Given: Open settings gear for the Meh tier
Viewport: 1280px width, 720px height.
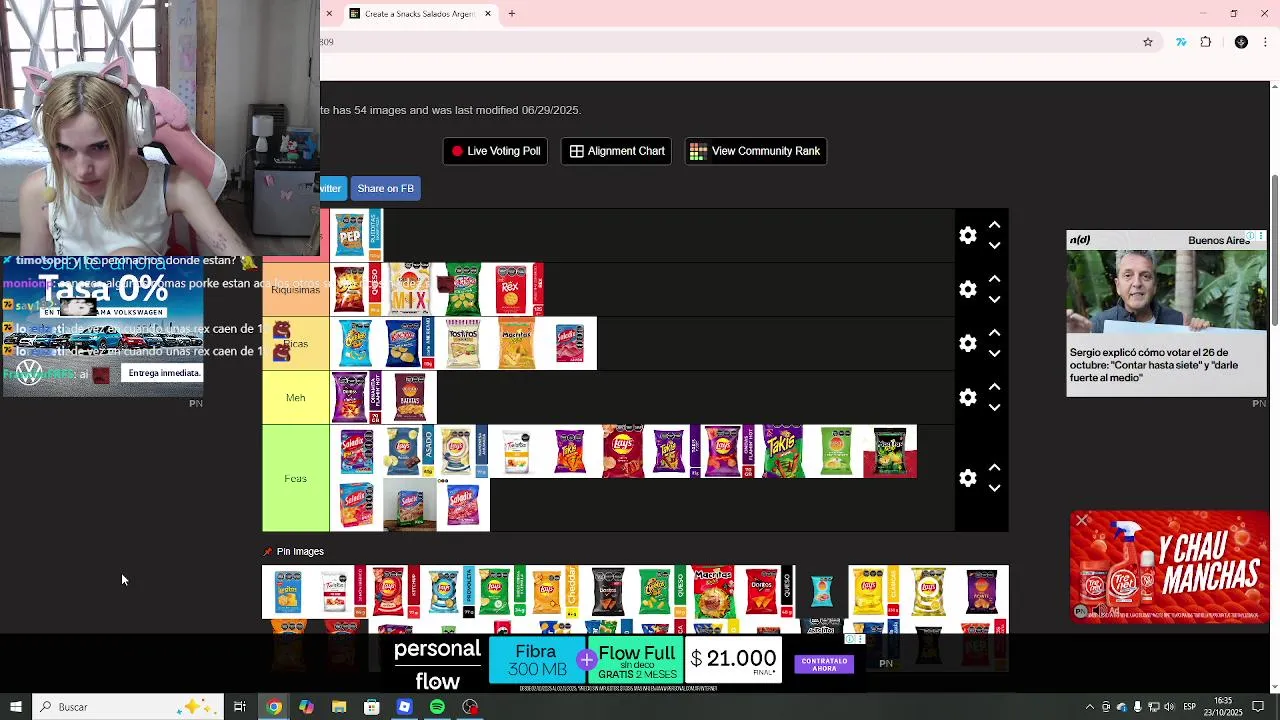Looking at the screenshot, I should pos(967,397).
